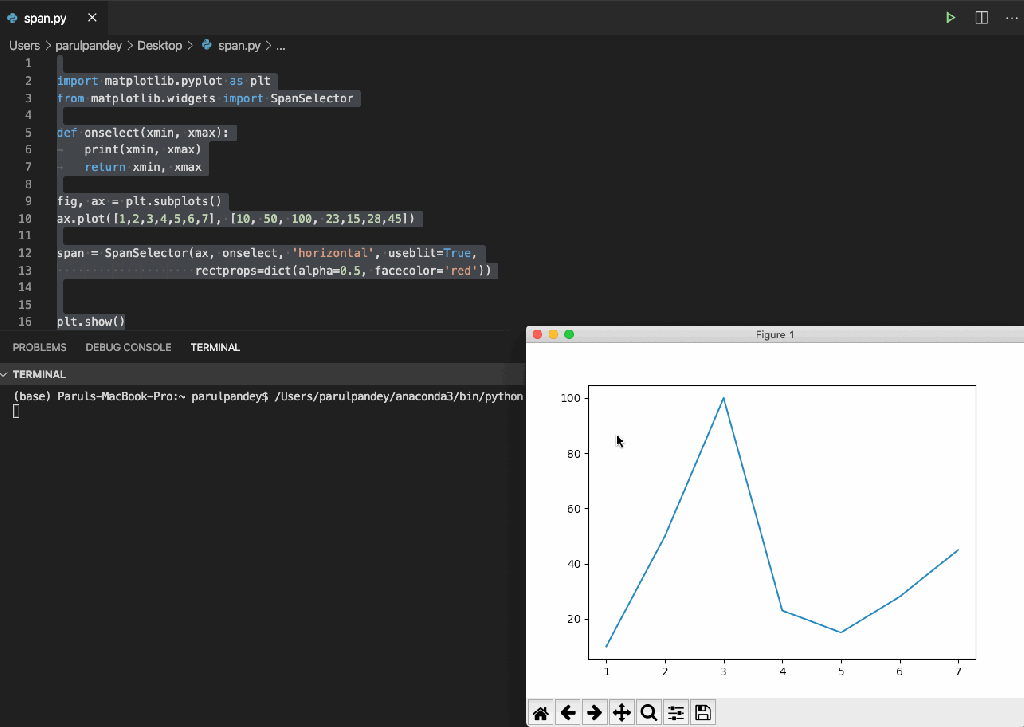The height and width of the screenshot is (727, 1024).
Task: Click the Forward navigation arrow in the plot toolbar
Action: click(594, 712)
